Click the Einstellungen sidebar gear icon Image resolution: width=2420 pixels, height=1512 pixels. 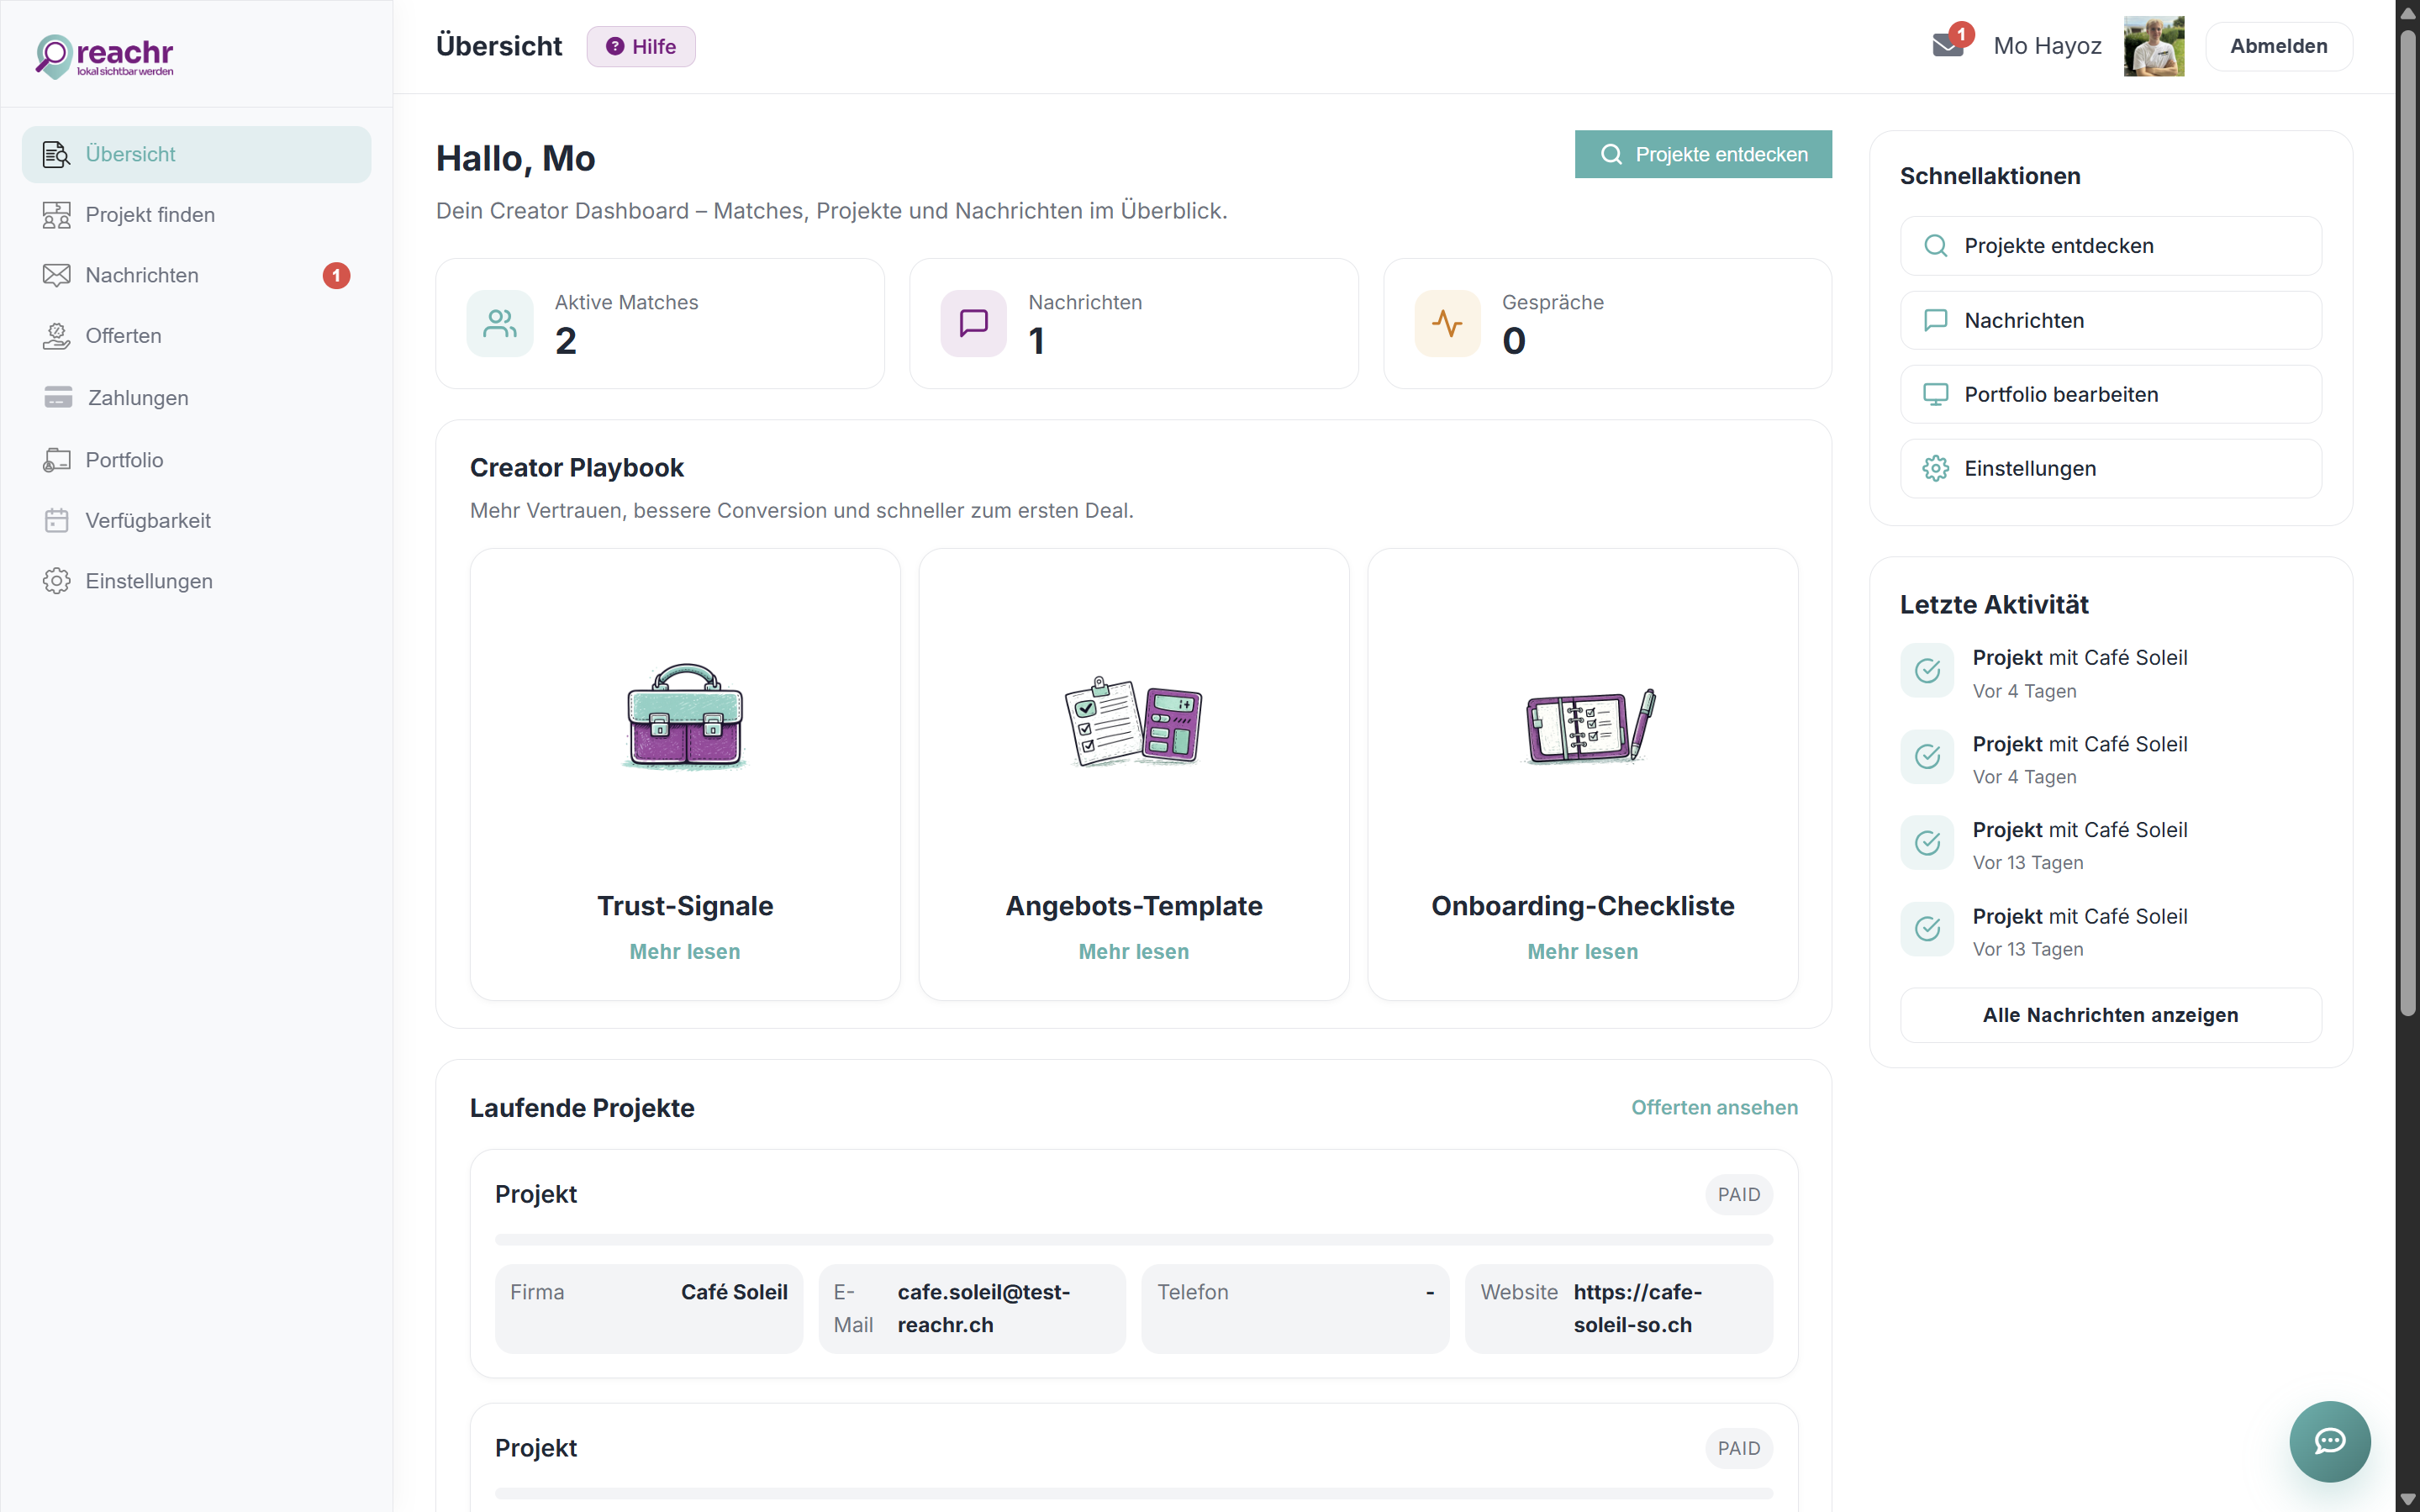pos(56,581)
